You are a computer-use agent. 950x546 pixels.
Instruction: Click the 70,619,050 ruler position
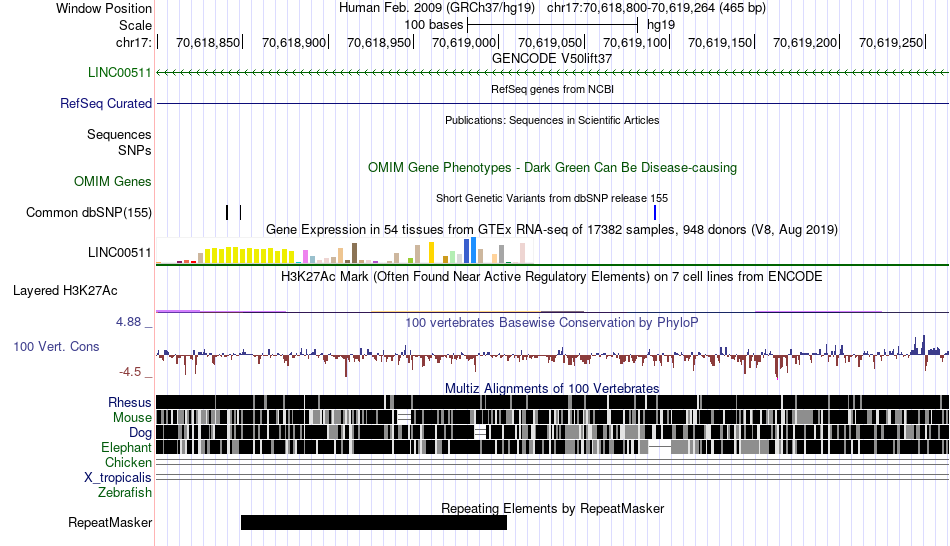click(x=550, y=42)
